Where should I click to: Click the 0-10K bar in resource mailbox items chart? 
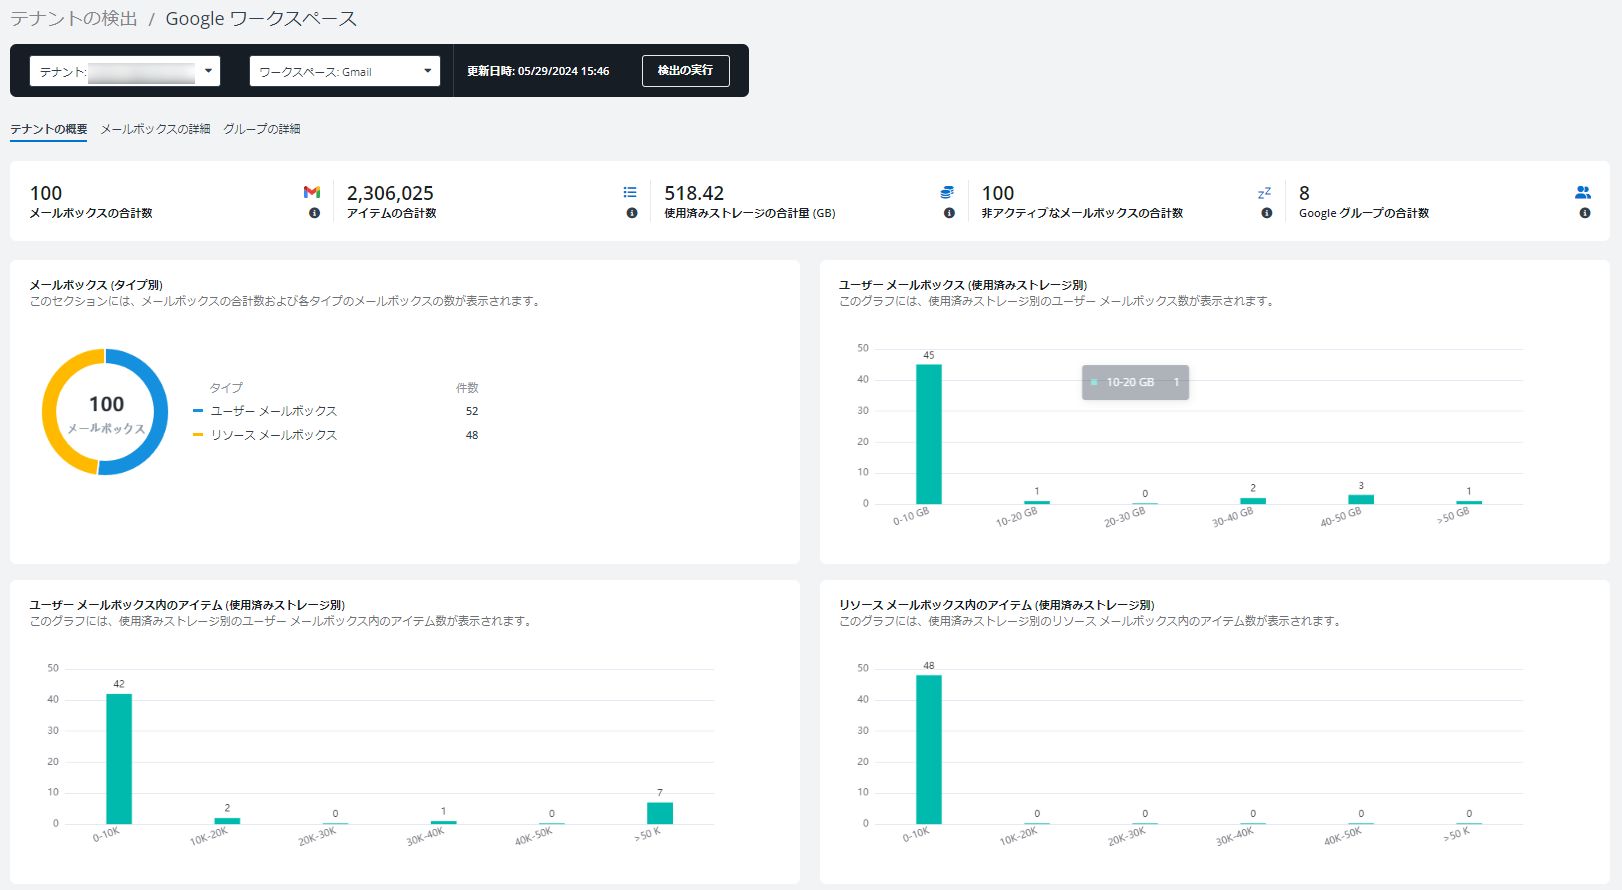pyautogui.click(x=929, y=749)
